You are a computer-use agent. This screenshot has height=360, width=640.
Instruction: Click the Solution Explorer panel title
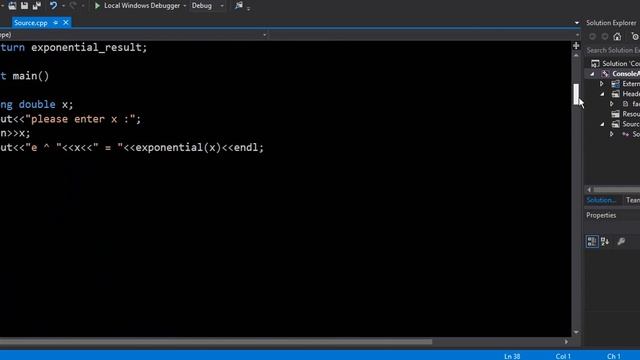pos(611,23)
